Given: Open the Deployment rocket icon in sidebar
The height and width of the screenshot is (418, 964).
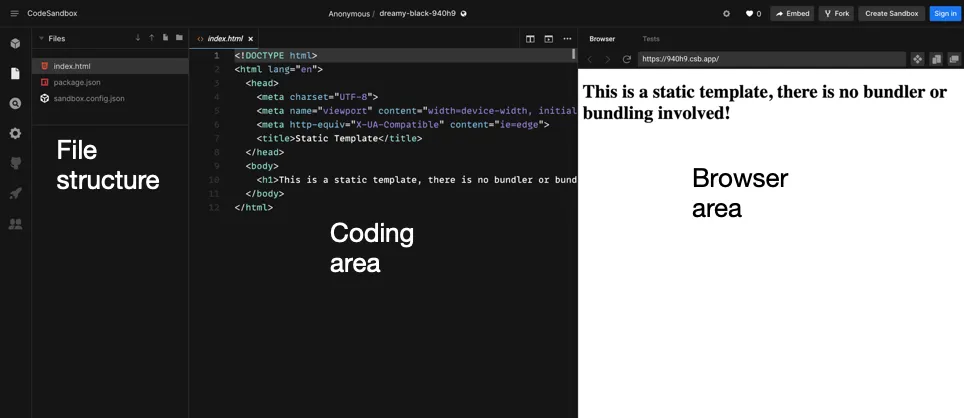Looking at the screenshot, I should 15,194.
